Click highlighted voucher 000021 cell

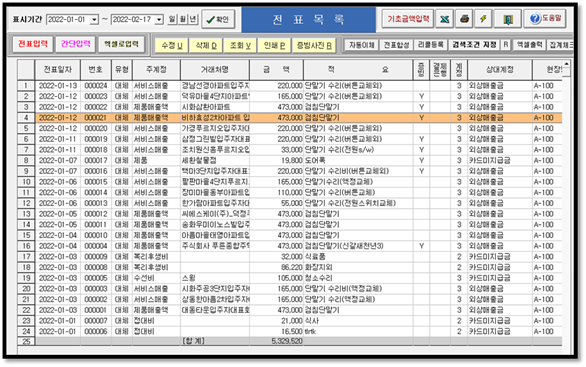96,118
